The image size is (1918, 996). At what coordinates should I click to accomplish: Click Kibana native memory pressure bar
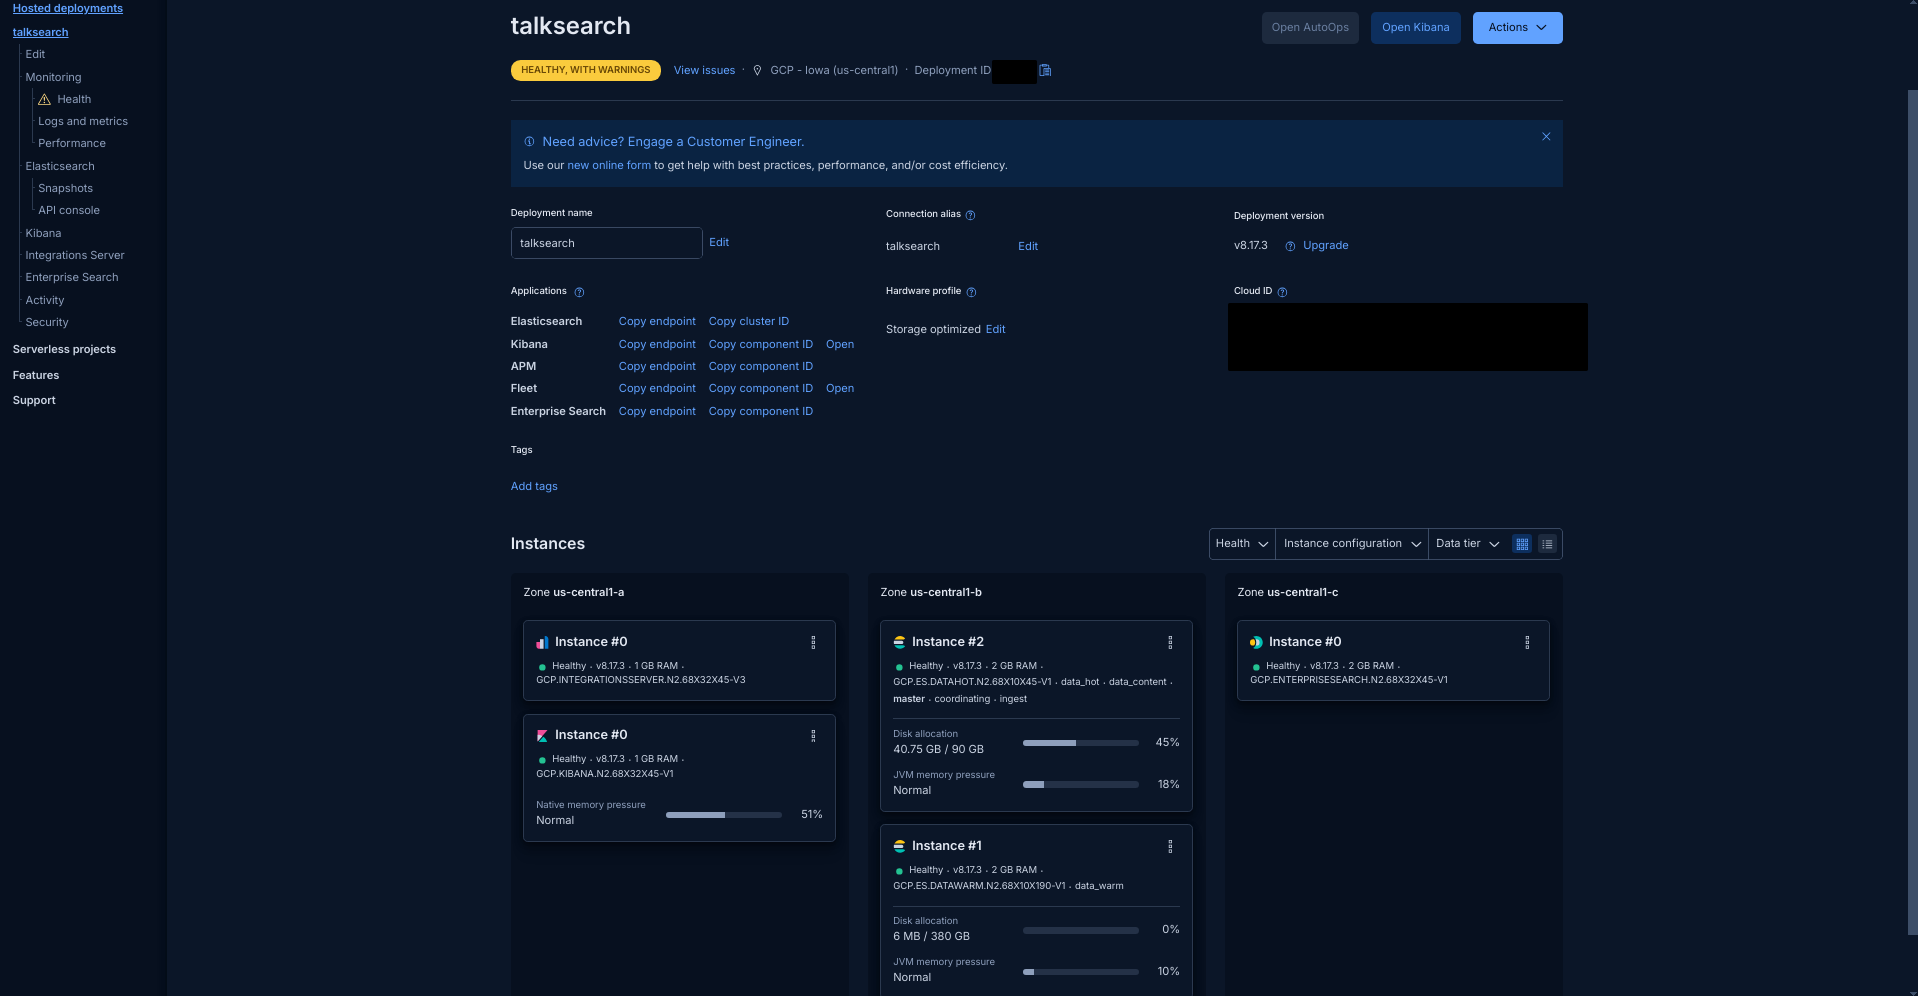[724, 815]
